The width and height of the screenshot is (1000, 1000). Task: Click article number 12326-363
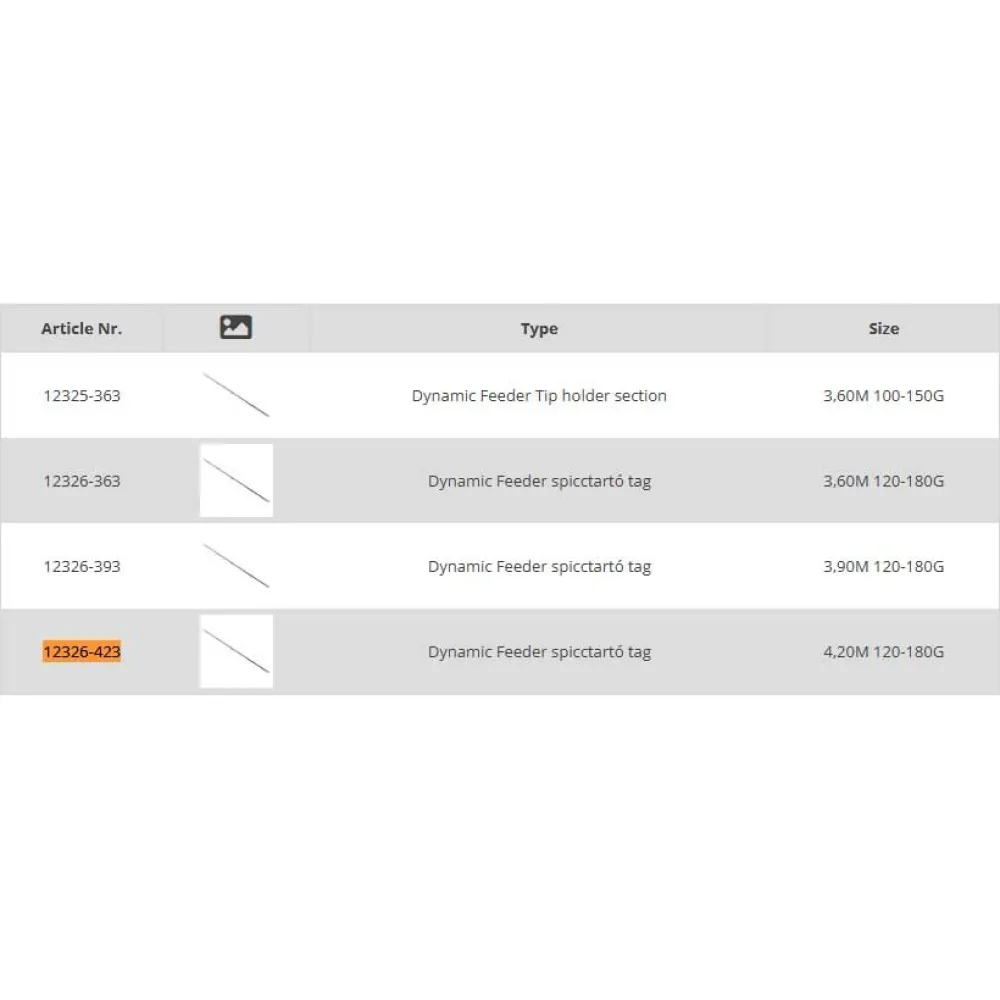point(82,481)
